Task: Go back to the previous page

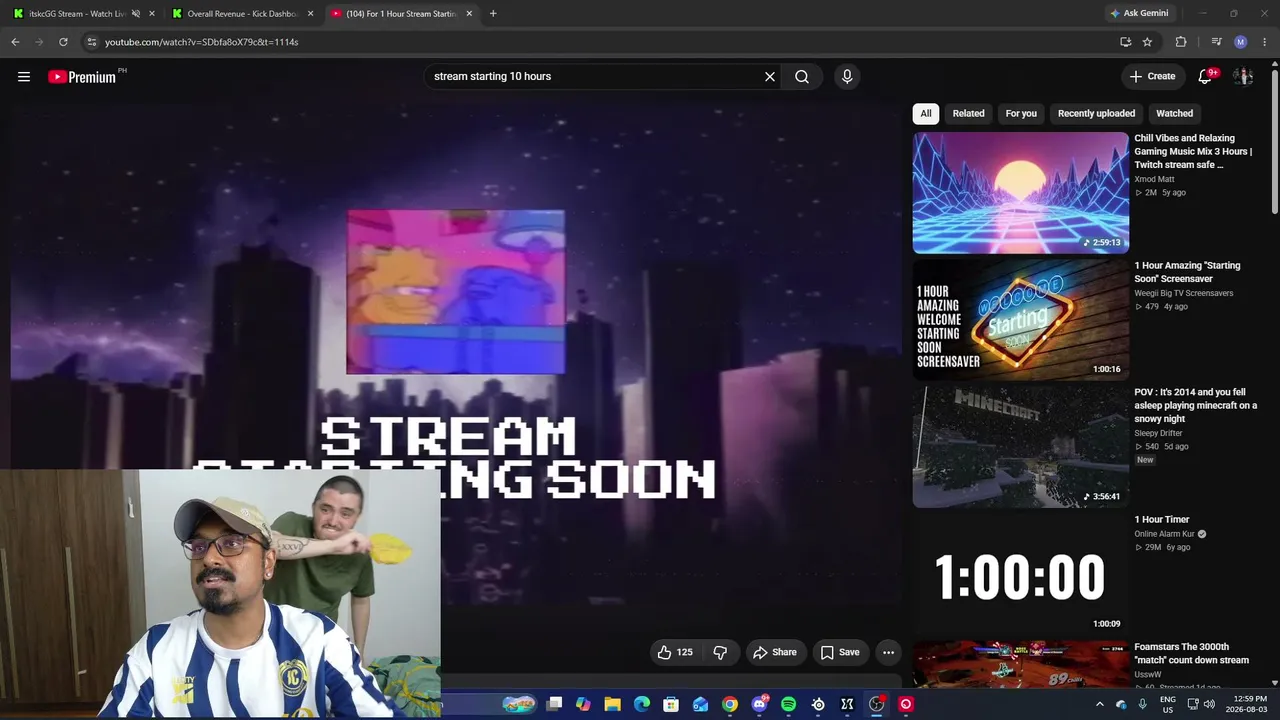Action: 15,42
